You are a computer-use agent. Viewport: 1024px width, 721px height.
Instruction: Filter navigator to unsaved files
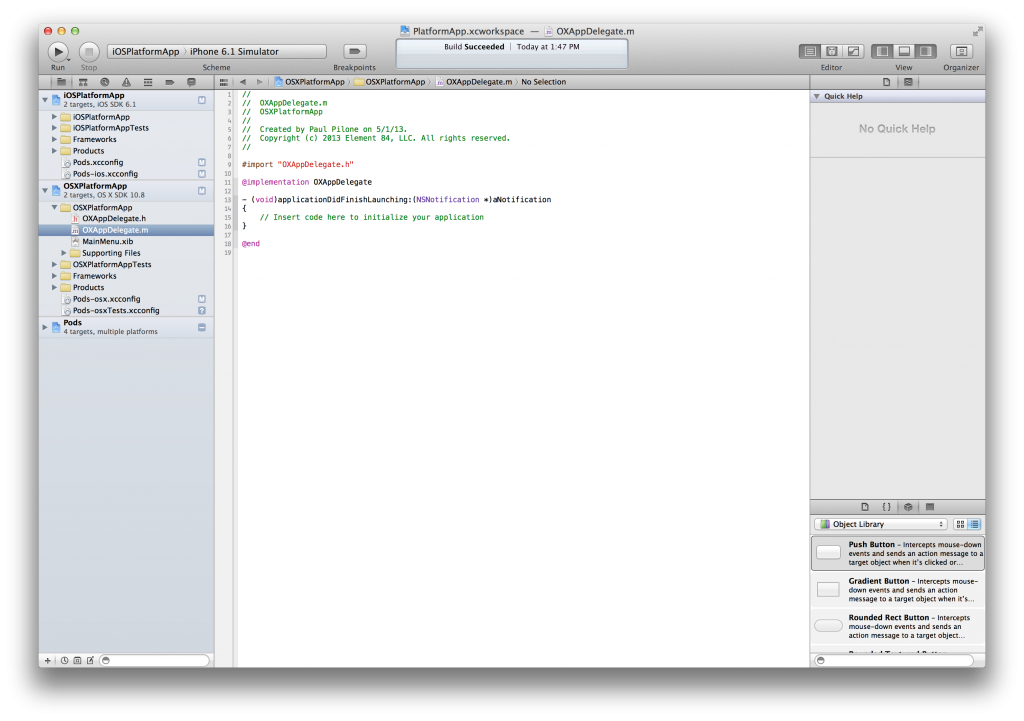tap(90, 660)
